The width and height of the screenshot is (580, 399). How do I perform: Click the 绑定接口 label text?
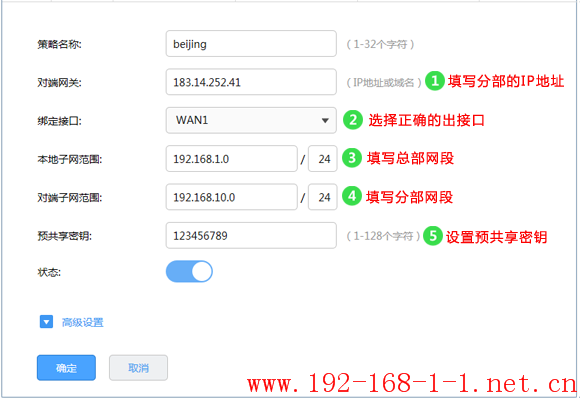pyautogui.click(x=59, y=121)
